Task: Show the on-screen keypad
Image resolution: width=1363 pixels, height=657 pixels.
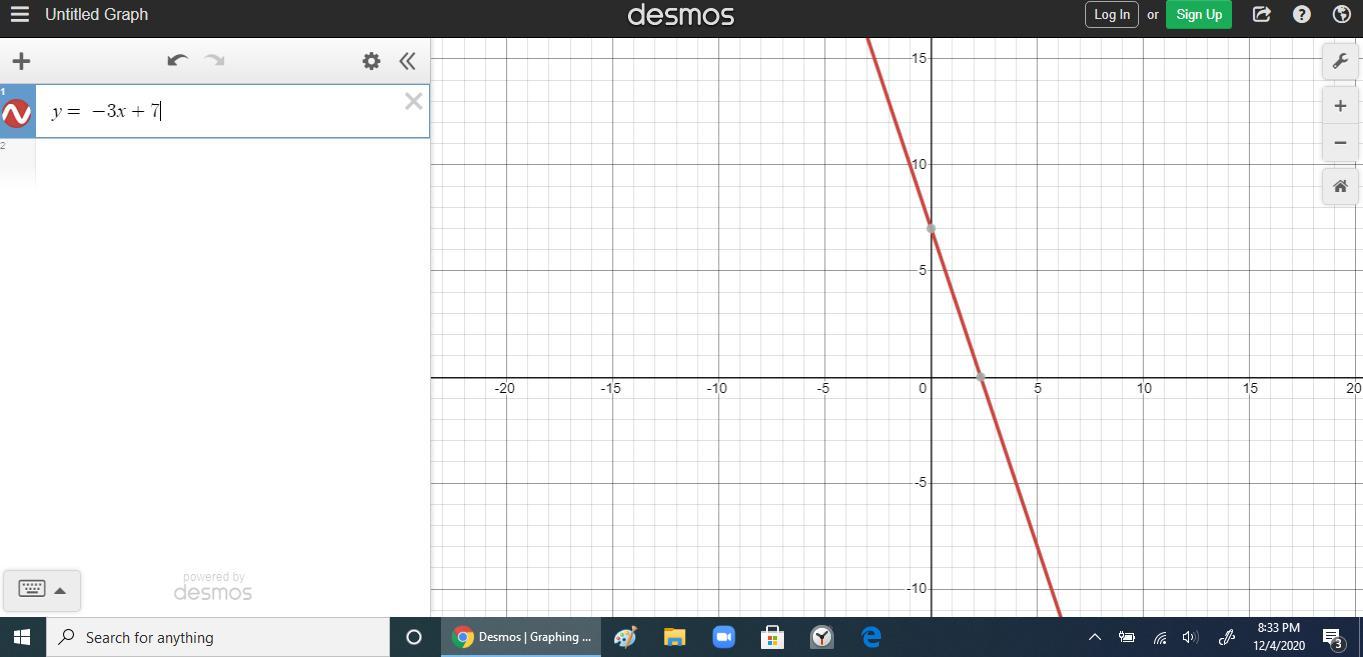Action: (32, 589)
